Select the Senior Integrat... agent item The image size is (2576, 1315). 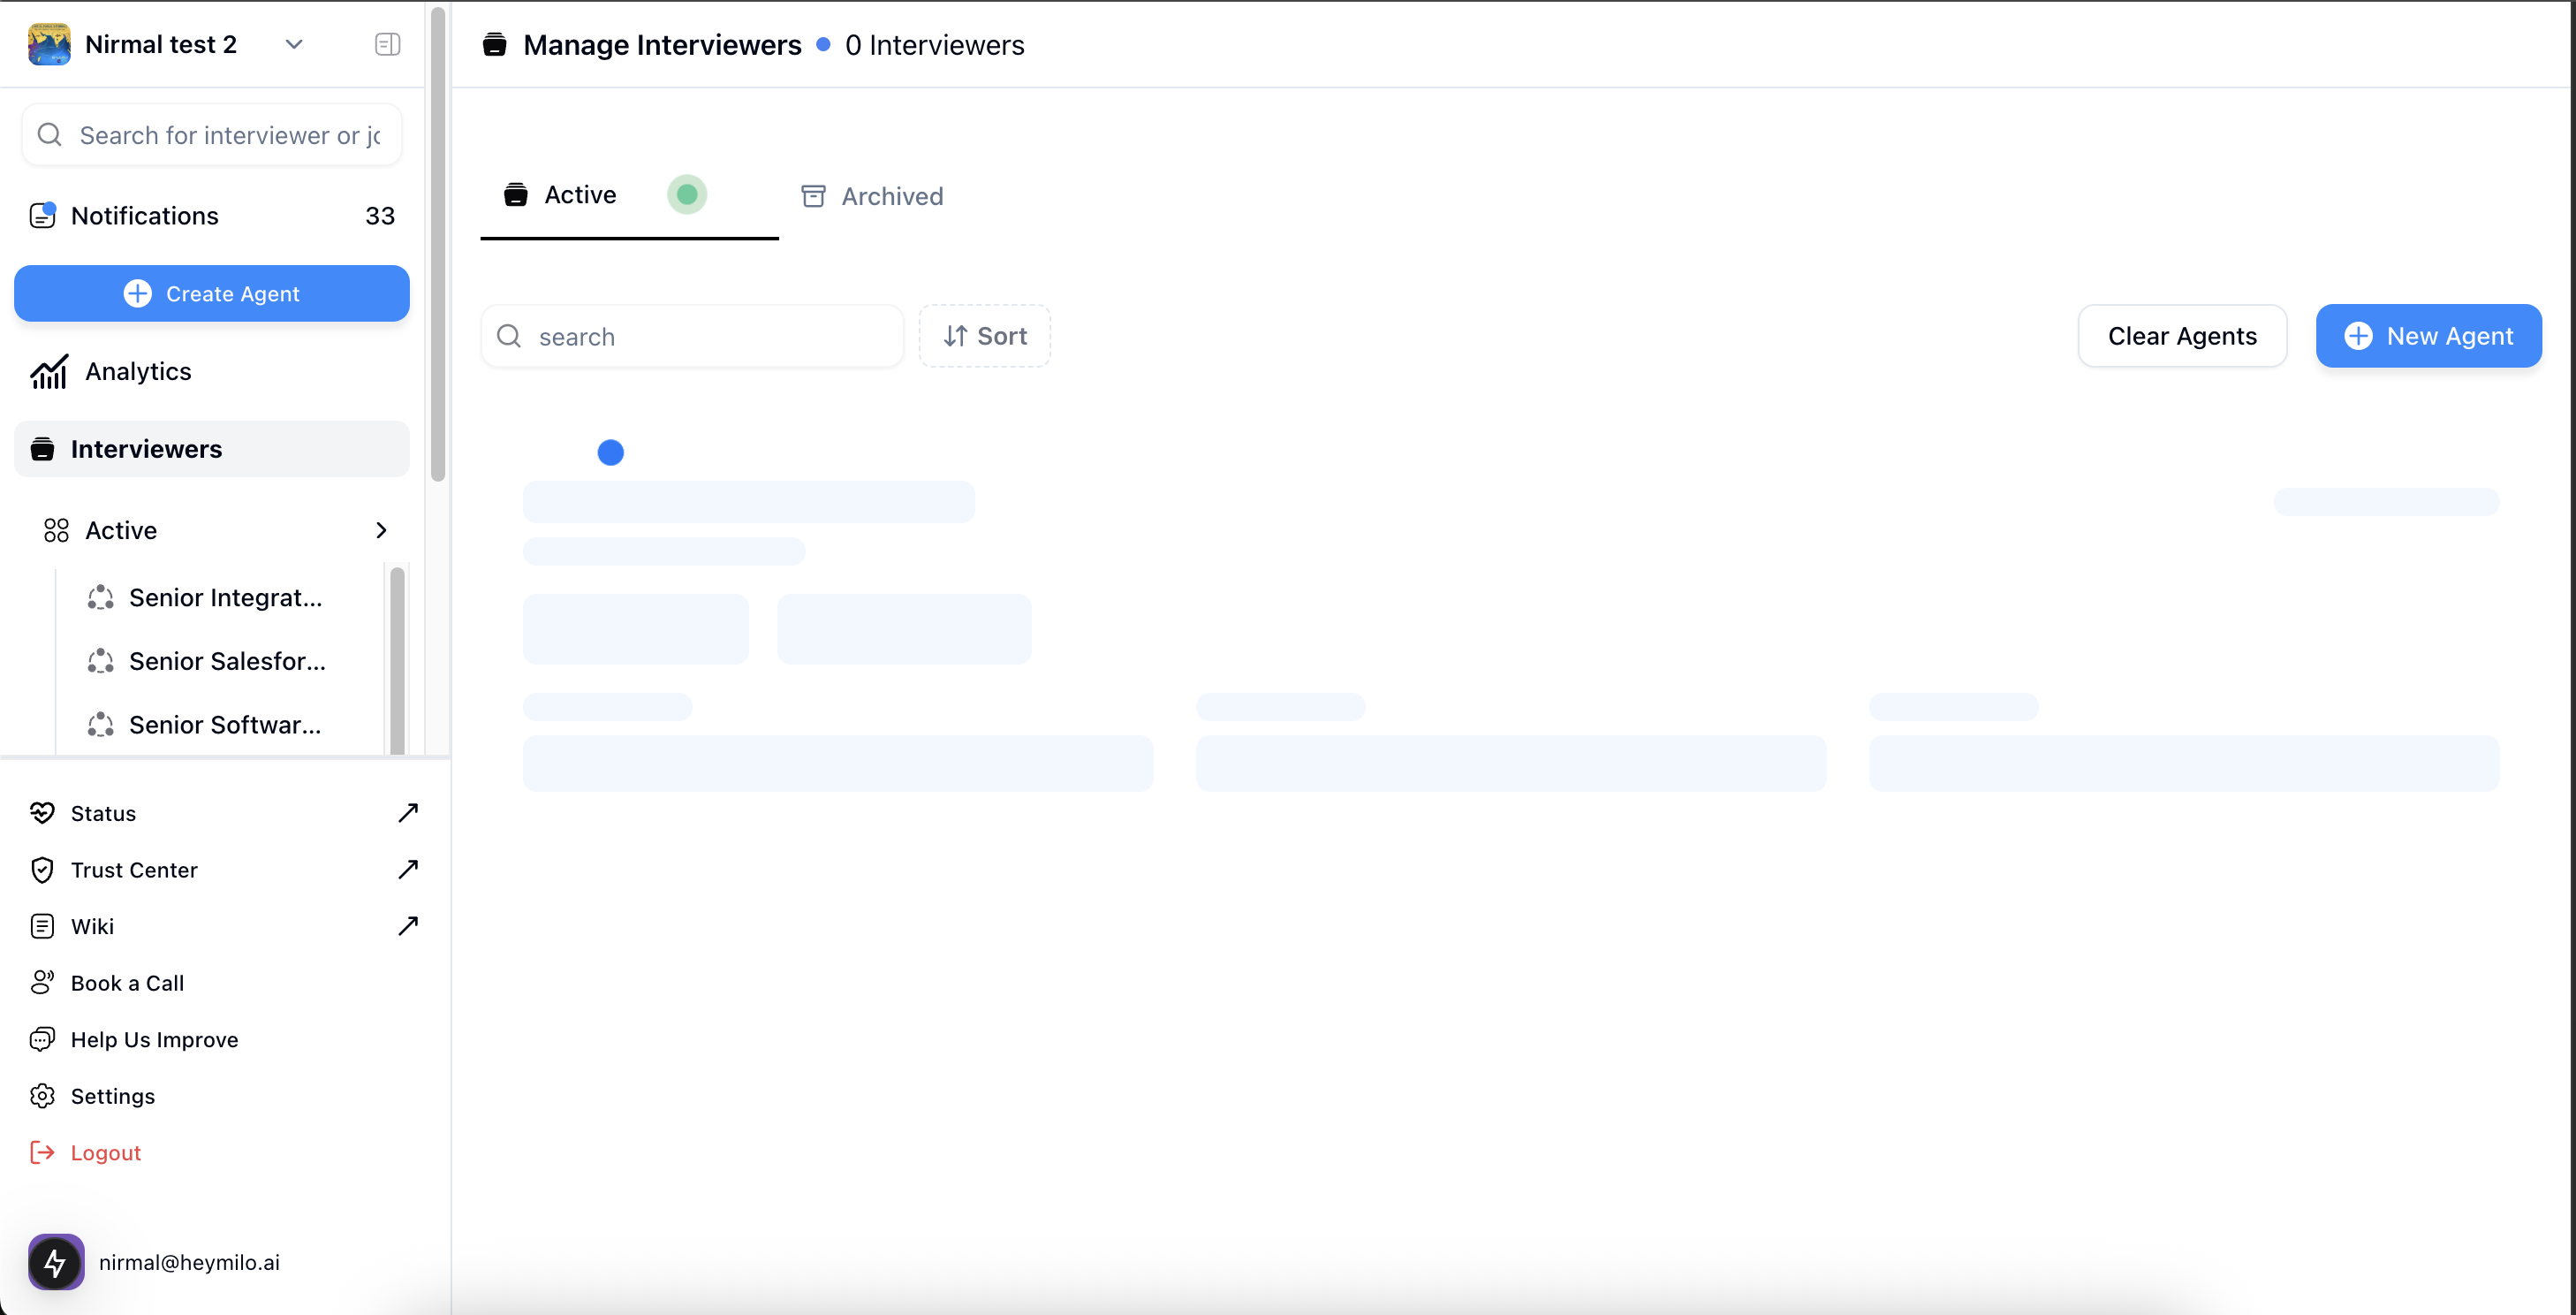pos(225,597)
